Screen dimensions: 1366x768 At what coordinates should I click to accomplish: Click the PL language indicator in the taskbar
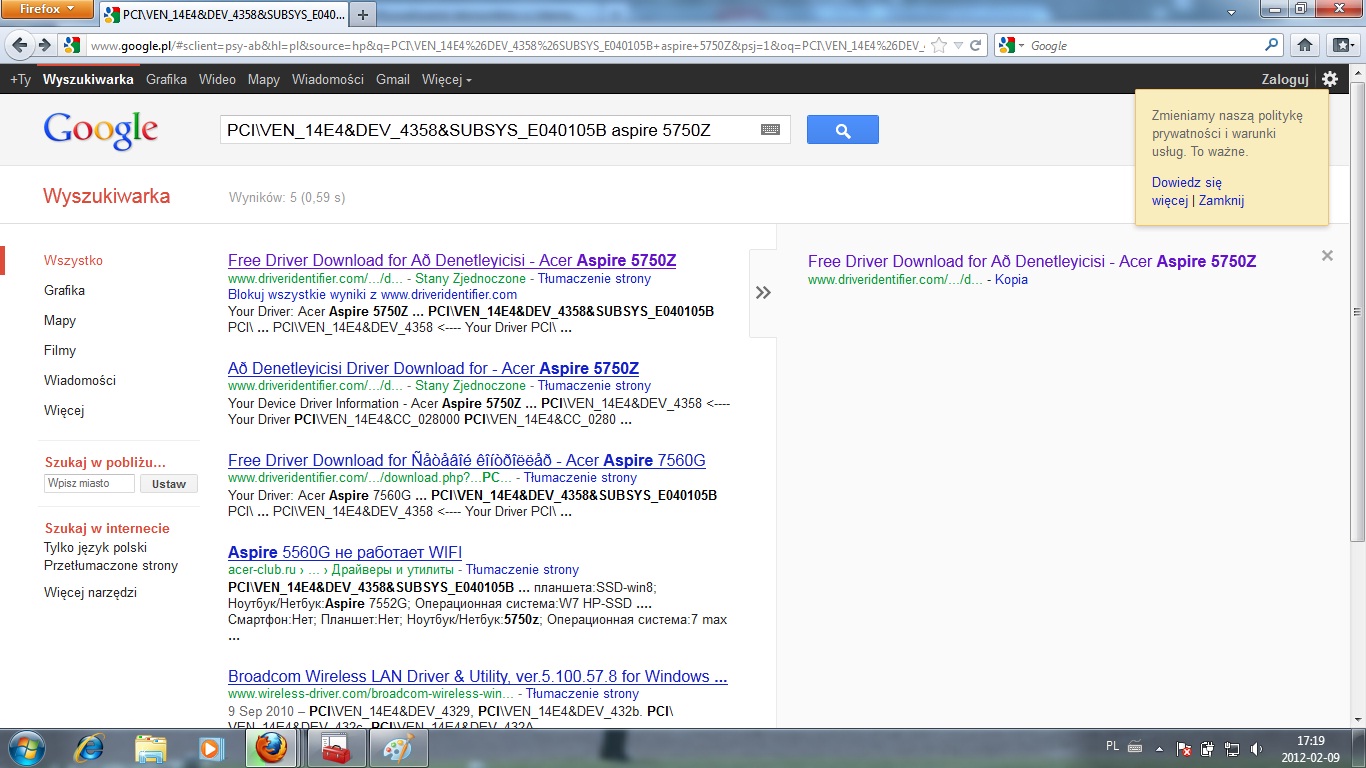[1113, 747]
